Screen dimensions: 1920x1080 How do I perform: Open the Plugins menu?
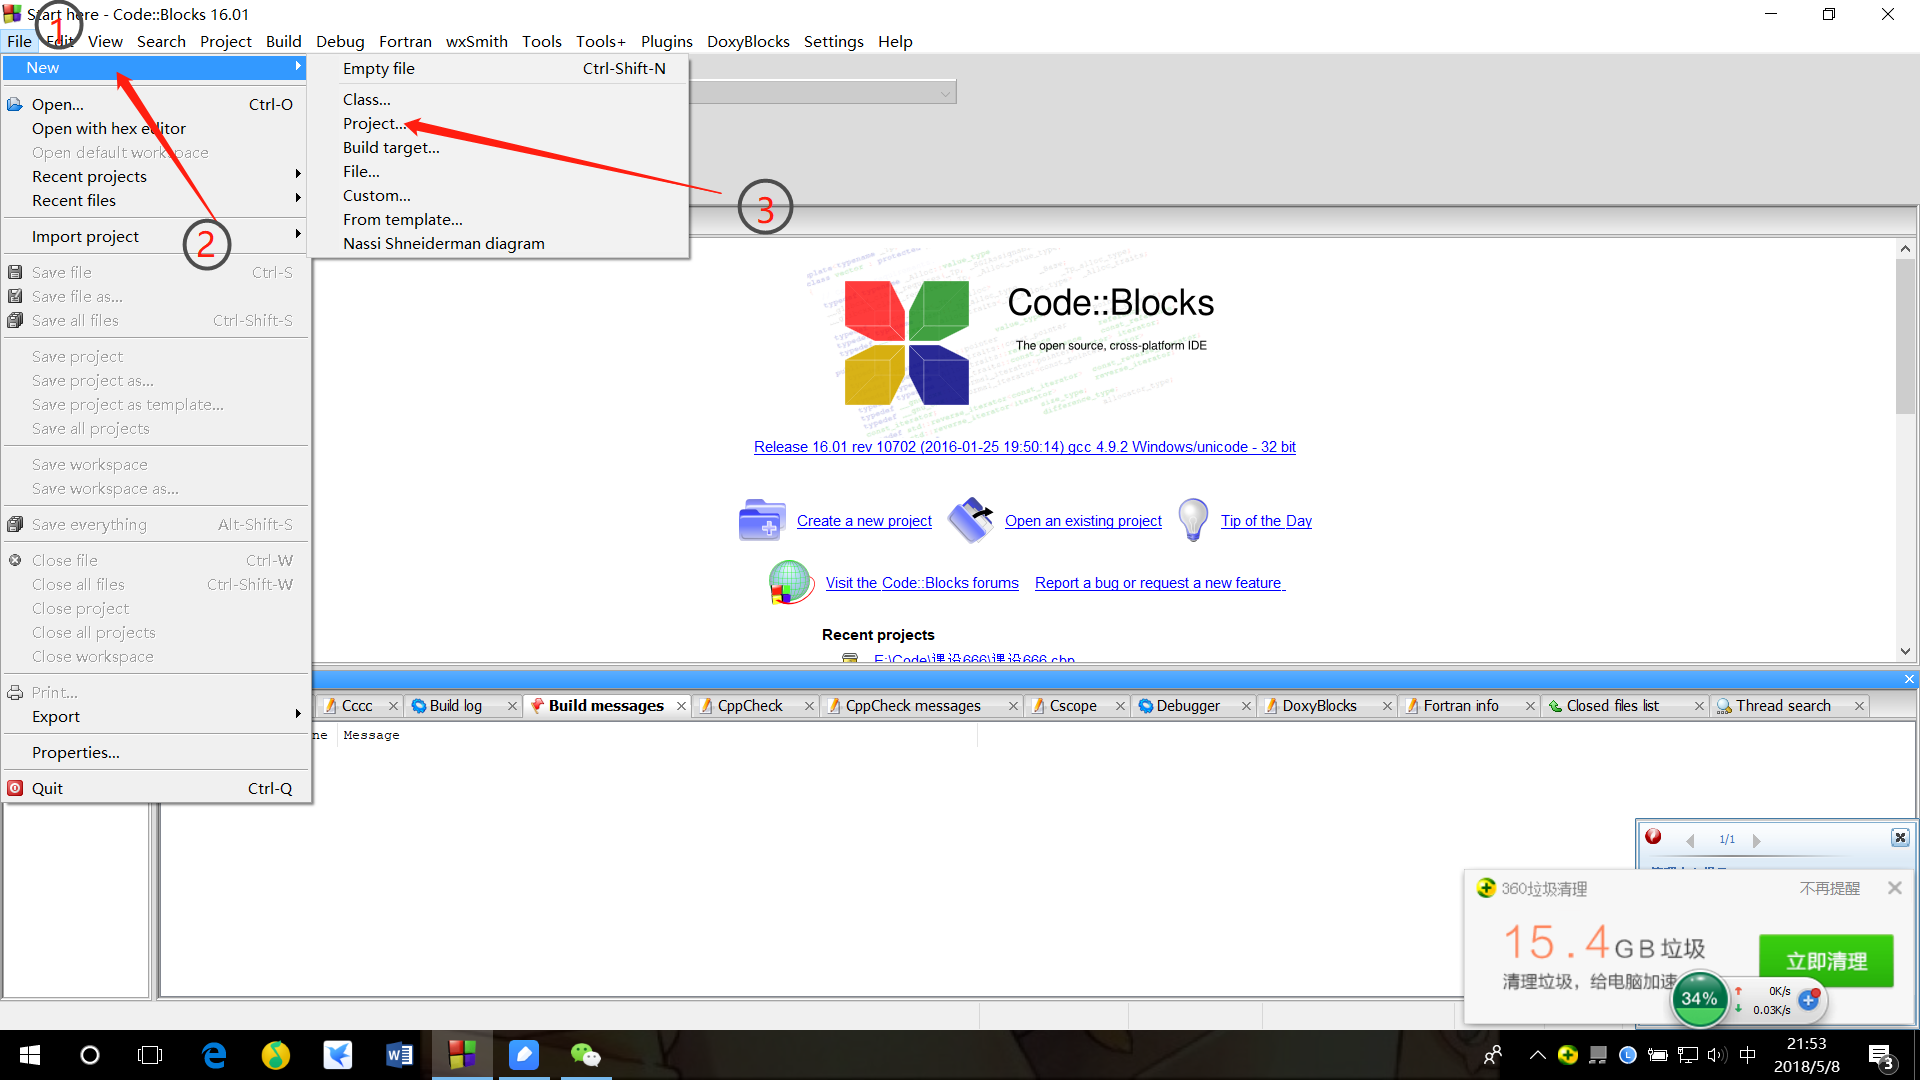pos(666,41)
